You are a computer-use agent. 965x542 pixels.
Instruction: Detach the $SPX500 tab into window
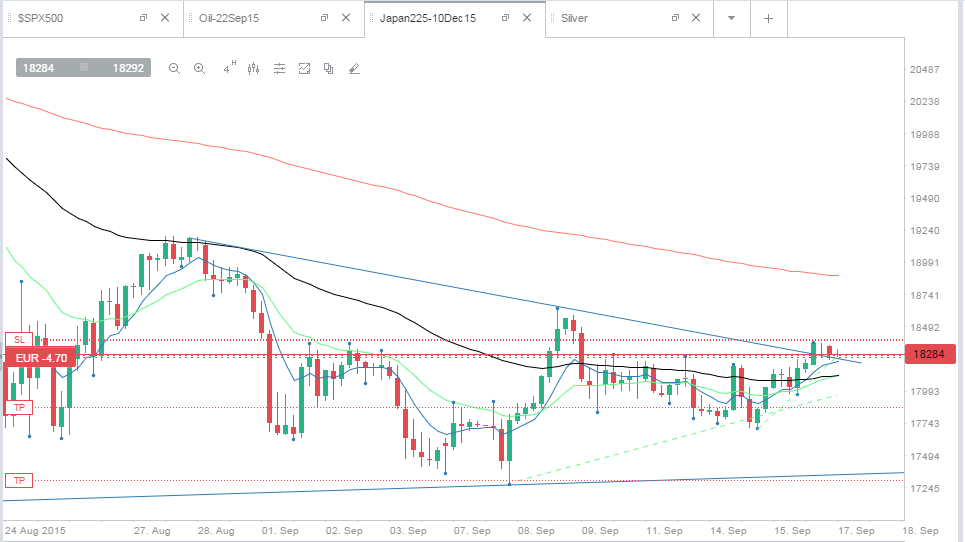pyautogui.click(x=143, y=18)
